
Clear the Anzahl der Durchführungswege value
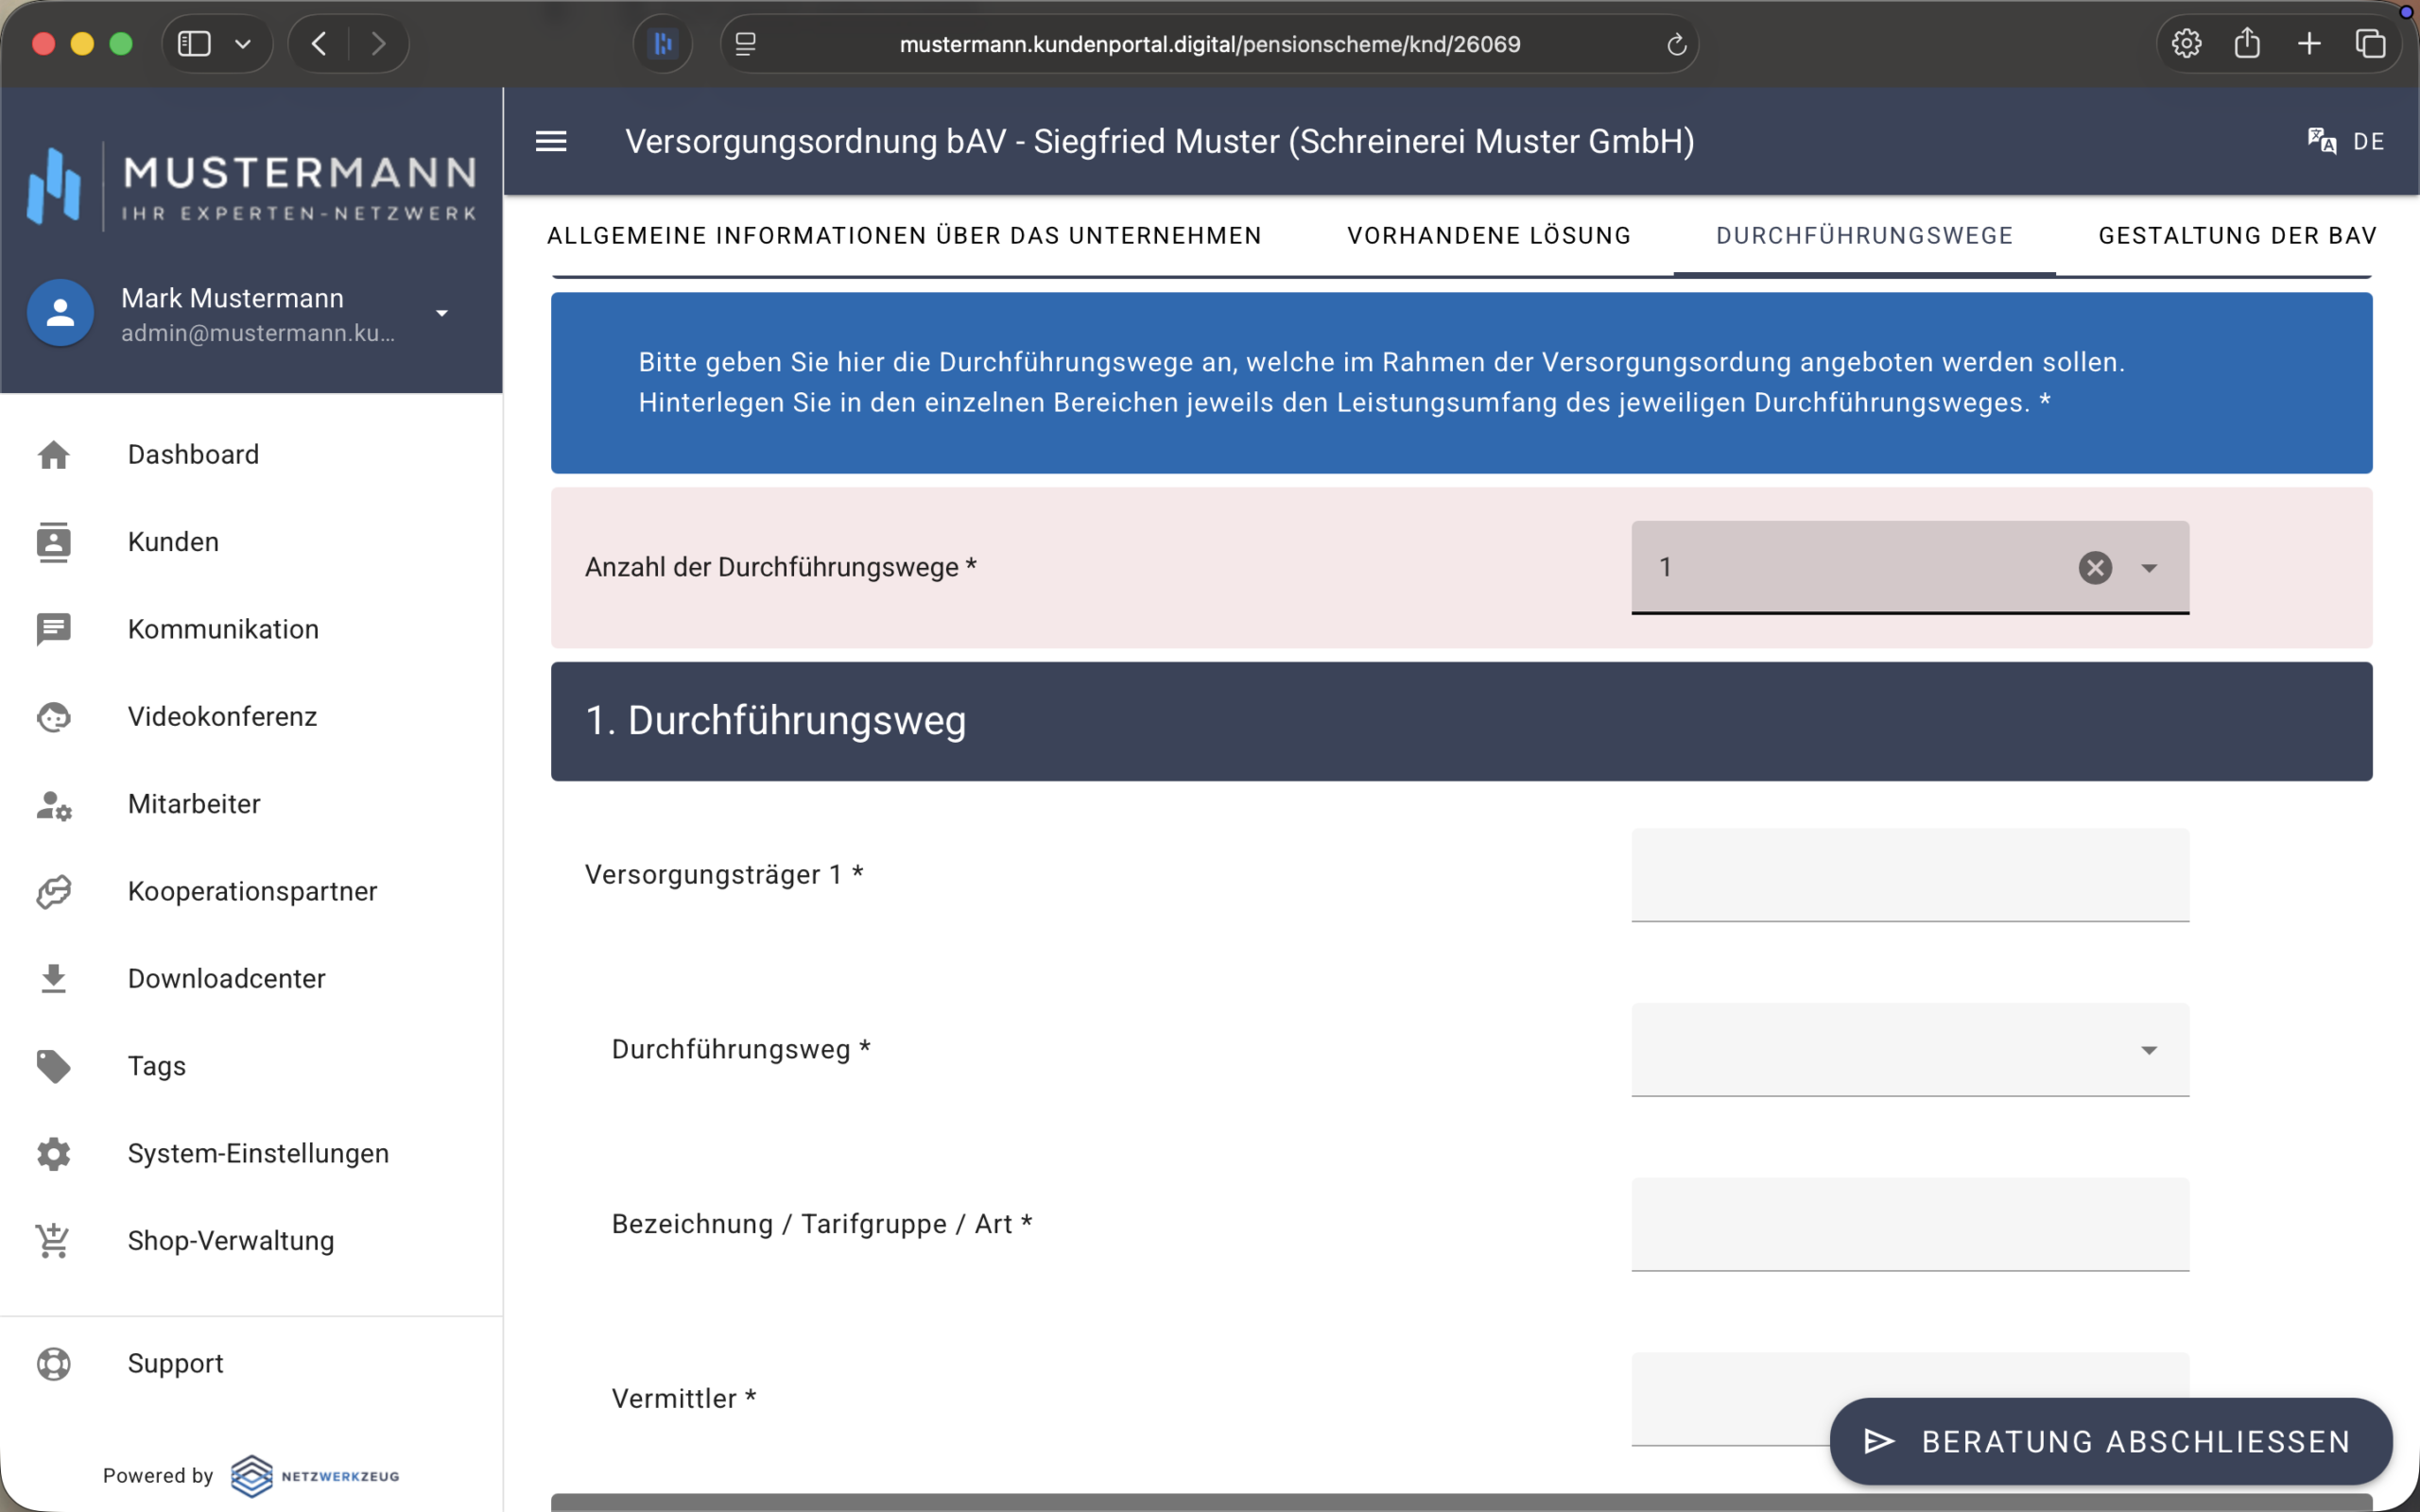pyautogui.click(x=2095, y=567)
